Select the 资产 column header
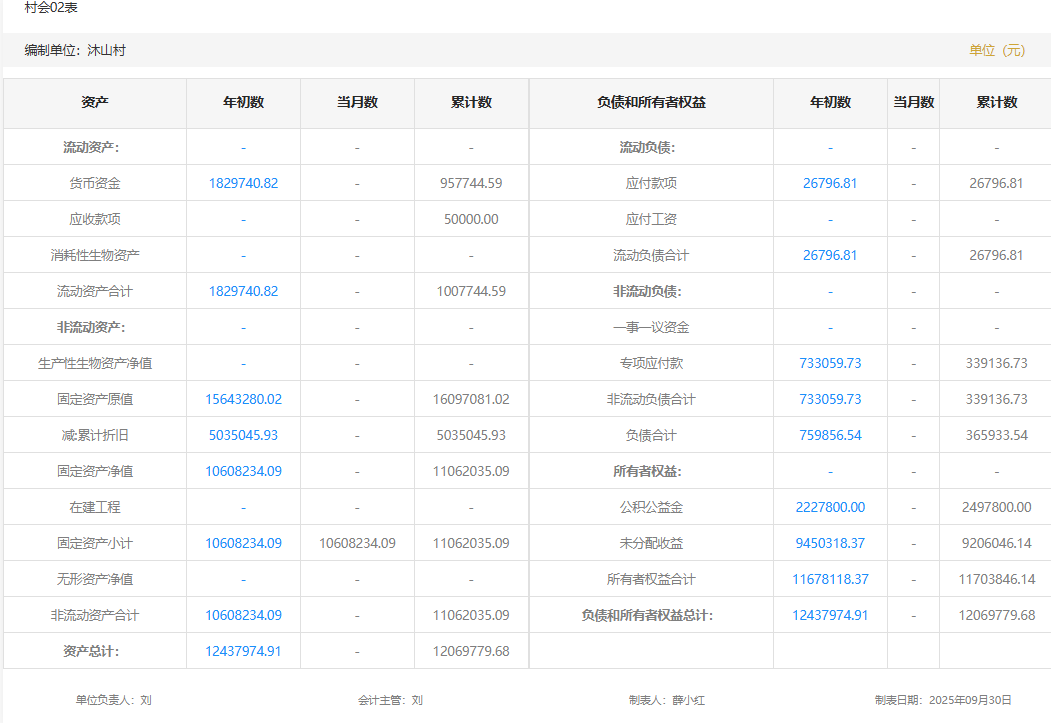This screenshot has height=723, width=1051. (x=95, y=102)
